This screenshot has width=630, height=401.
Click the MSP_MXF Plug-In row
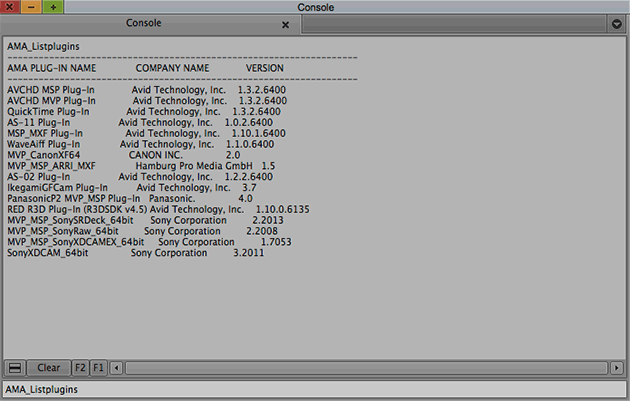click(146, 133)
